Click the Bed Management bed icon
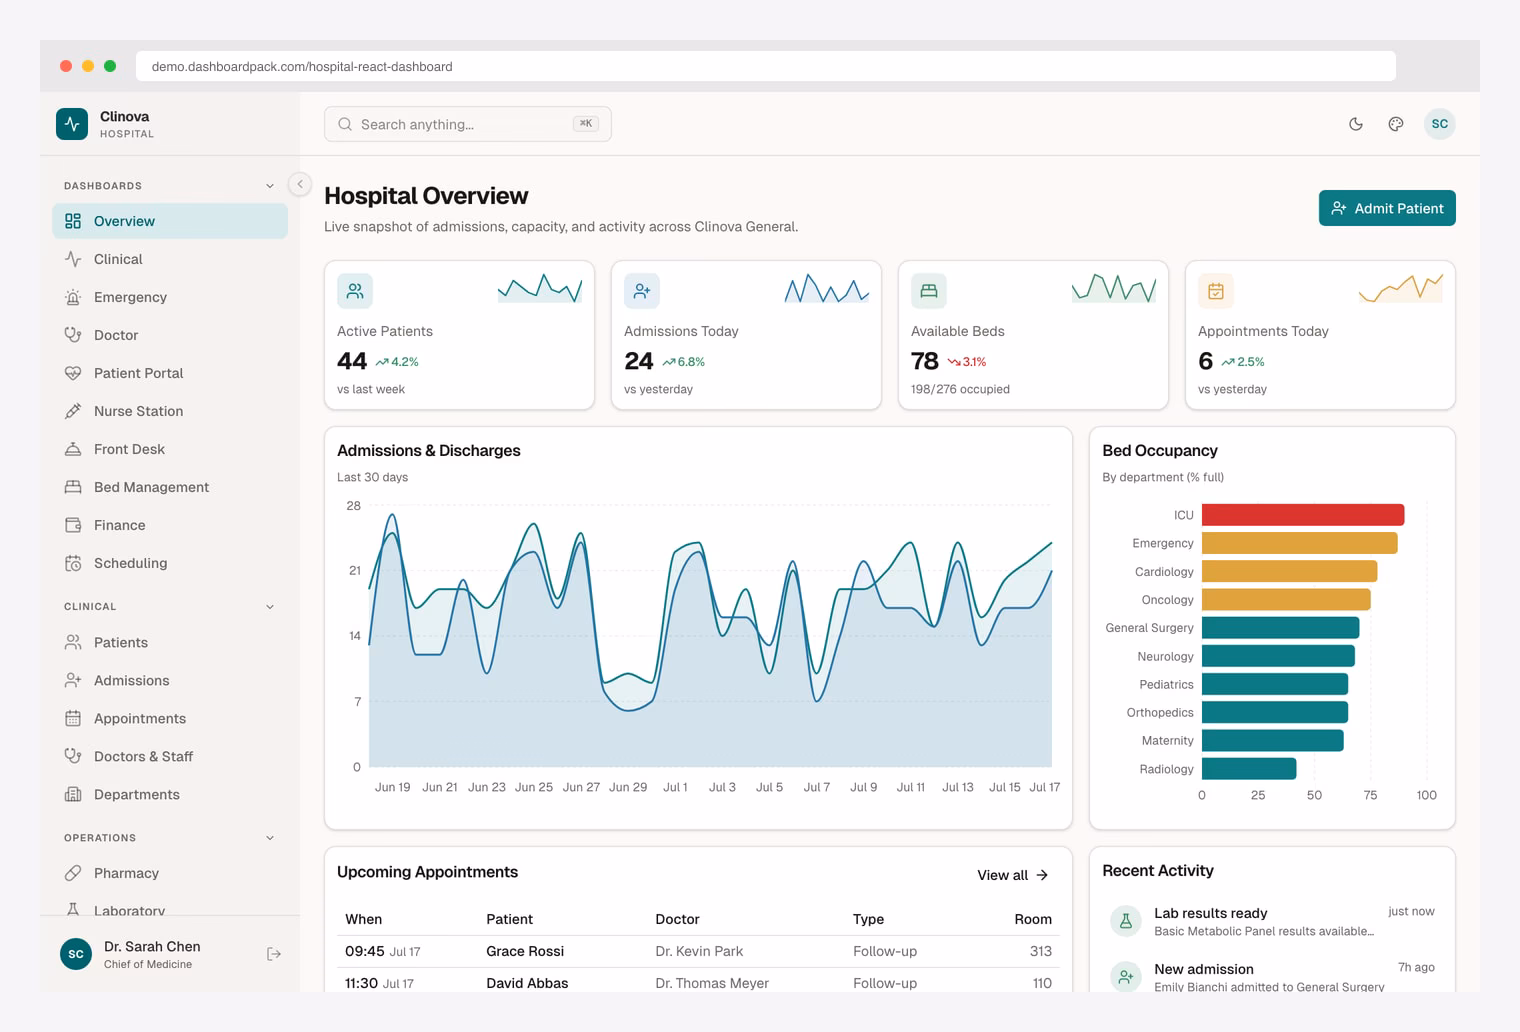1520x1032 pixels. pos(73,487)
